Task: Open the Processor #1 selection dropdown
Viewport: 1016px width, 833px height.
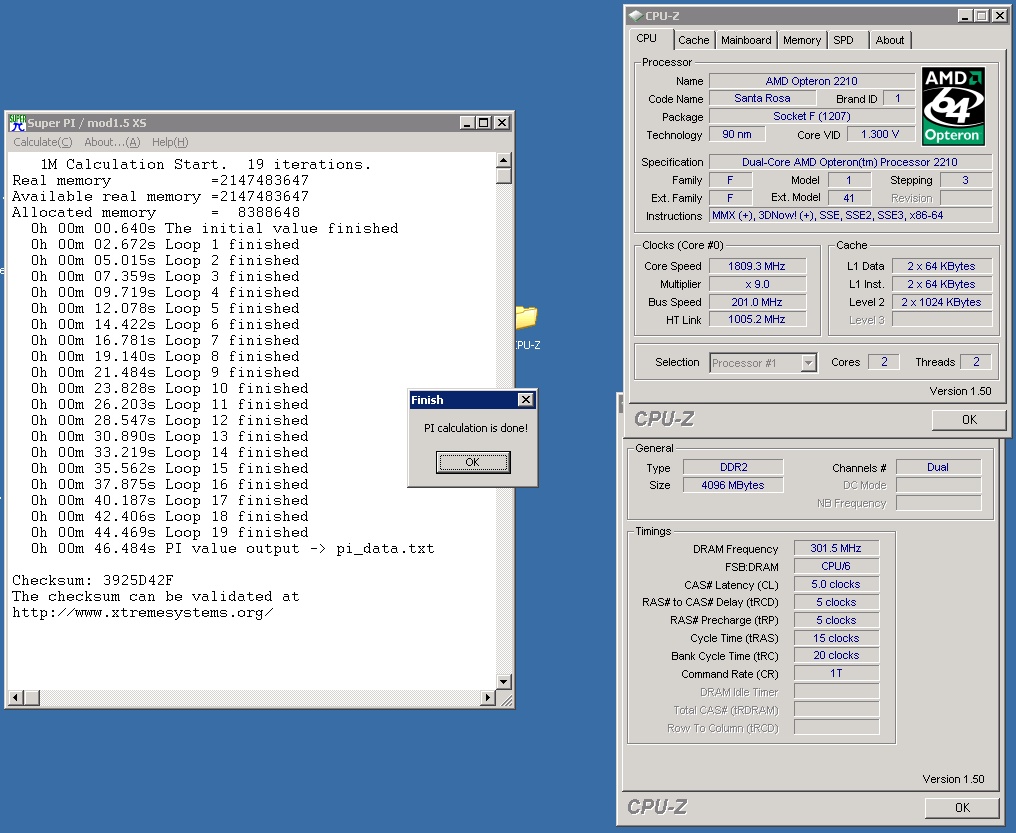Action: tap(808, 363)
